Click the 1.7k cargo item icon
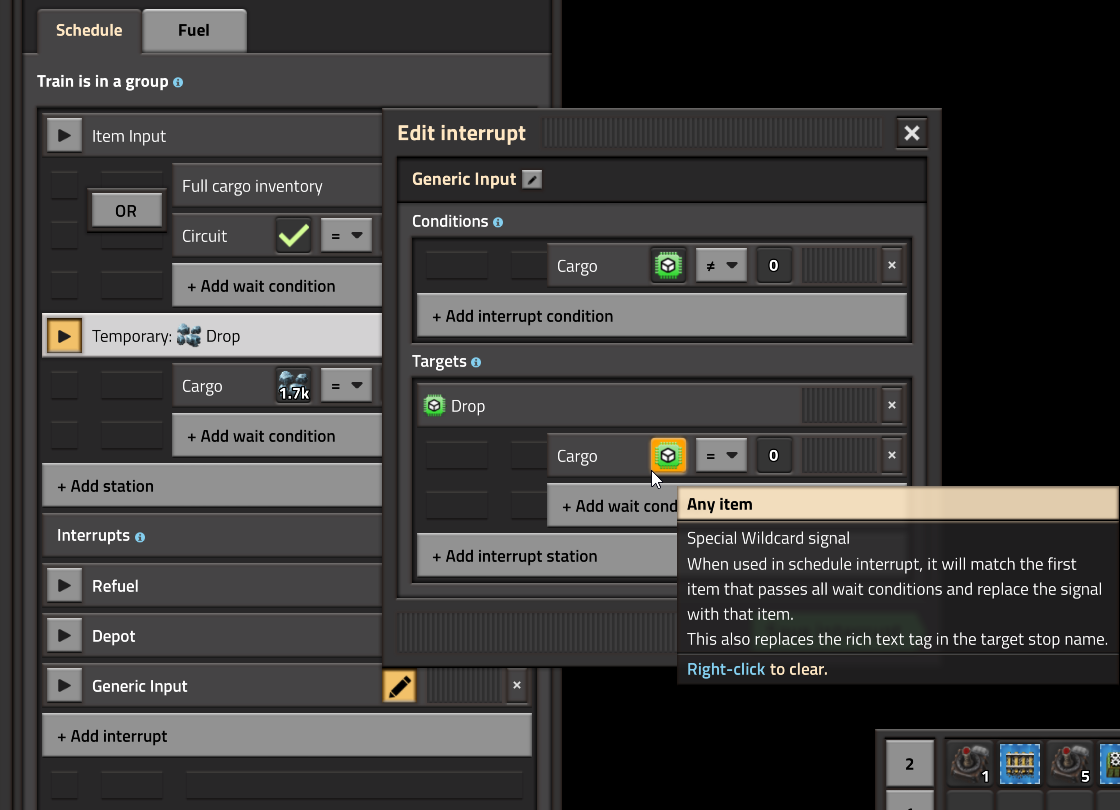The height and width of the screenshot is (810, 1120). (x=294, y=386)
